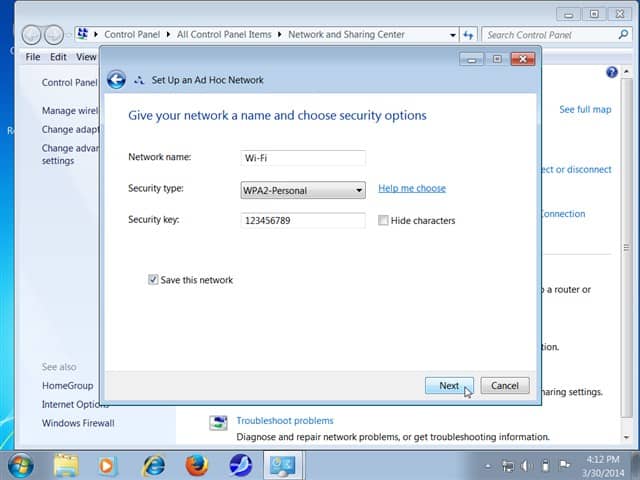Click the Security key input field
The width and height of the screenshot is (640, 480).
coord(304,220)
